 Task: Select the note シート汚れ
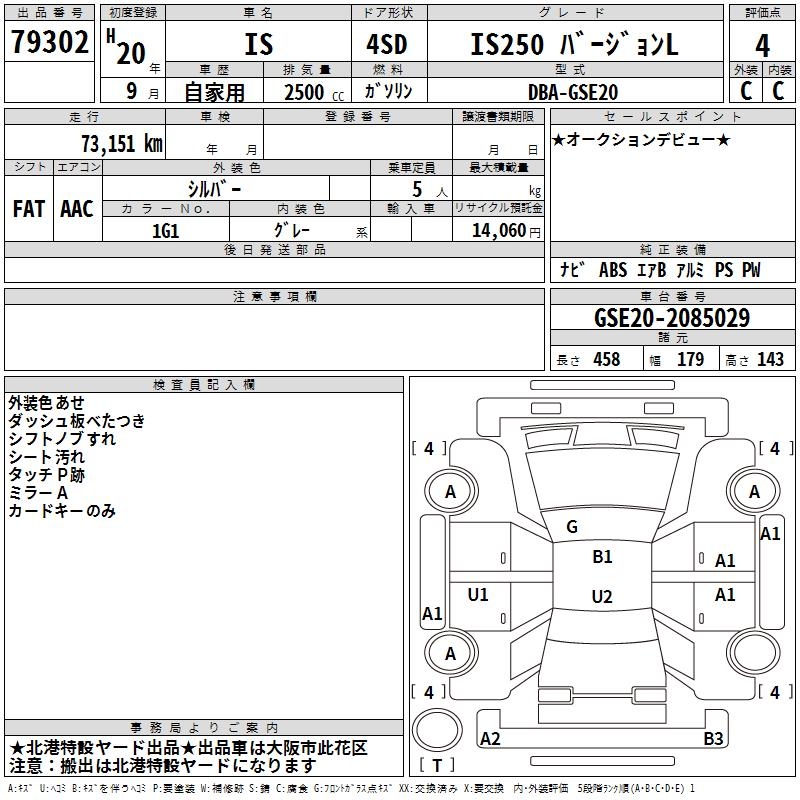(46, 457)
